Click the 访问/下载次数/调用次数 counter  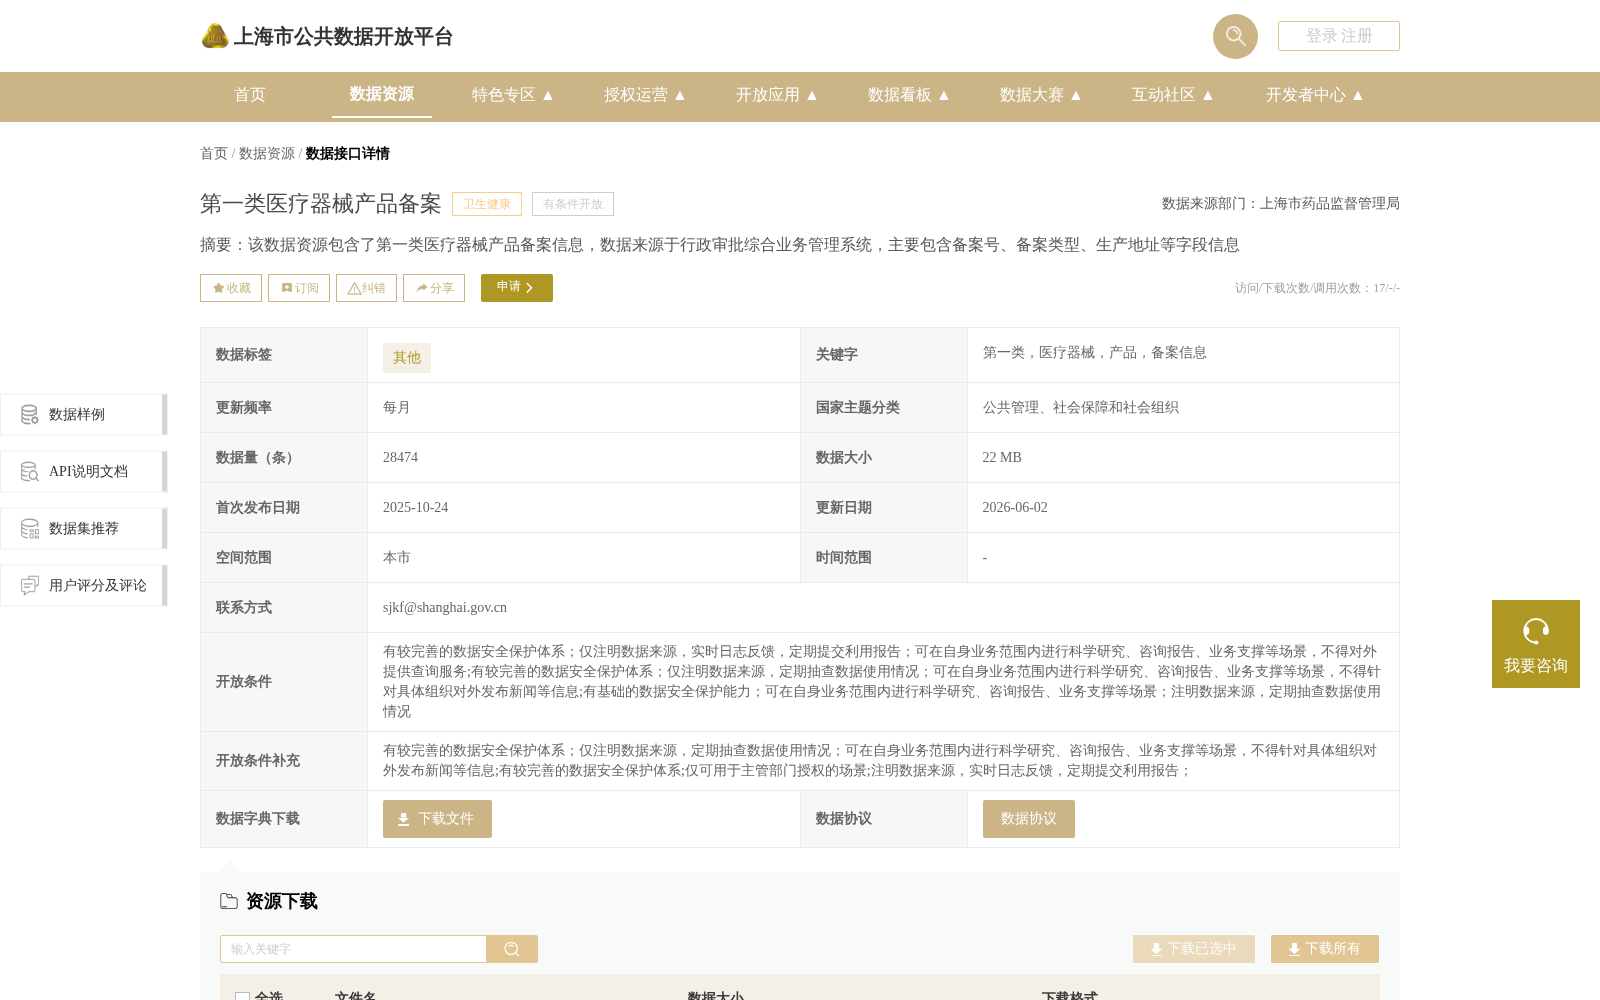[x=1317, y=288]
